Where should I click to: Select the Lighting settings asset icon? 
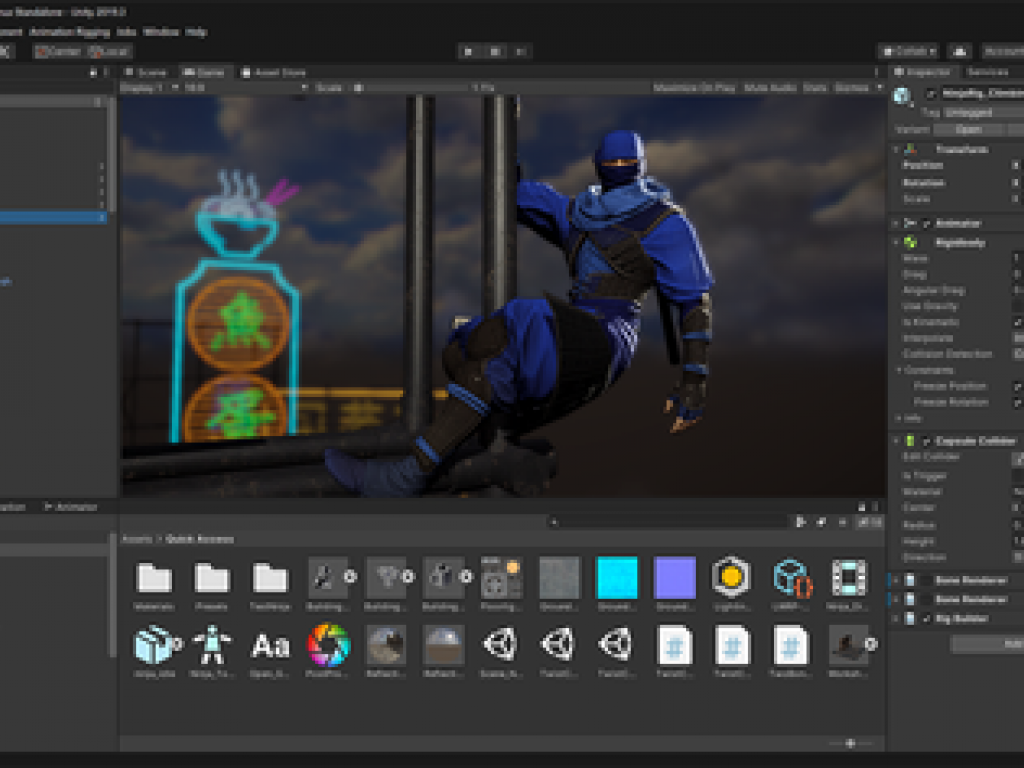(x=731, y=577)
